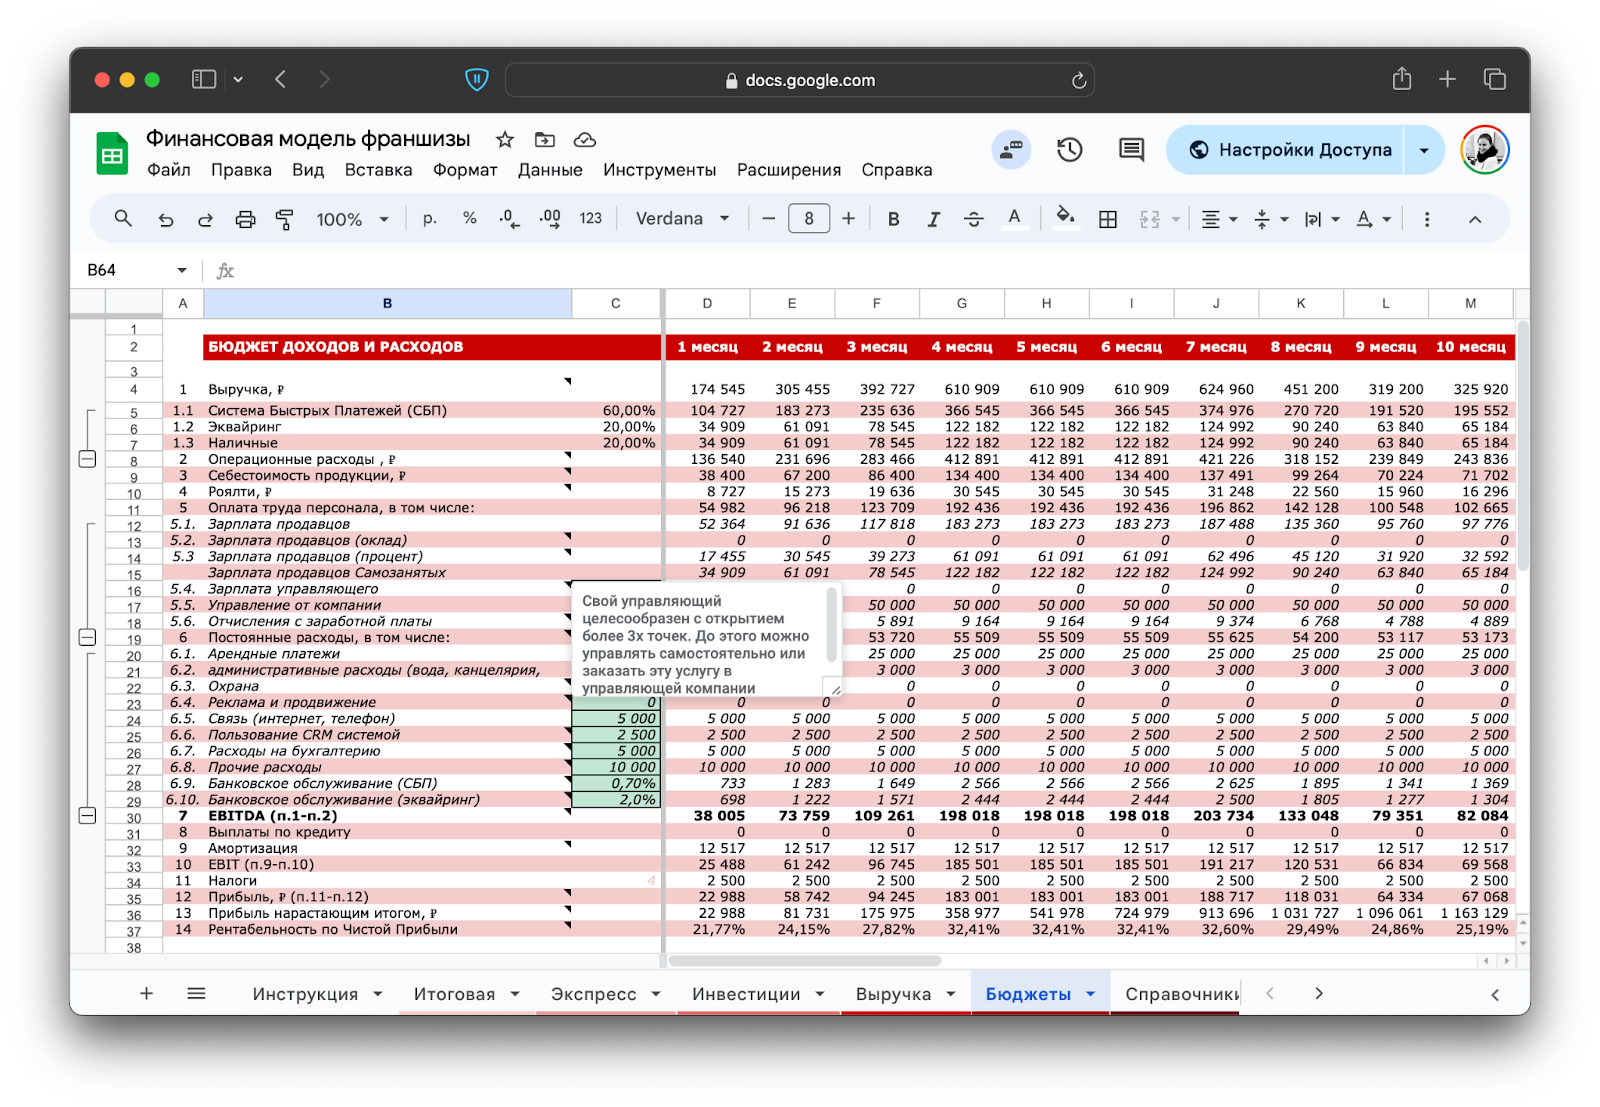The image size is (1600, 1107).
Task: Toggle bold formatting
Action: click(x=893, y=219)
